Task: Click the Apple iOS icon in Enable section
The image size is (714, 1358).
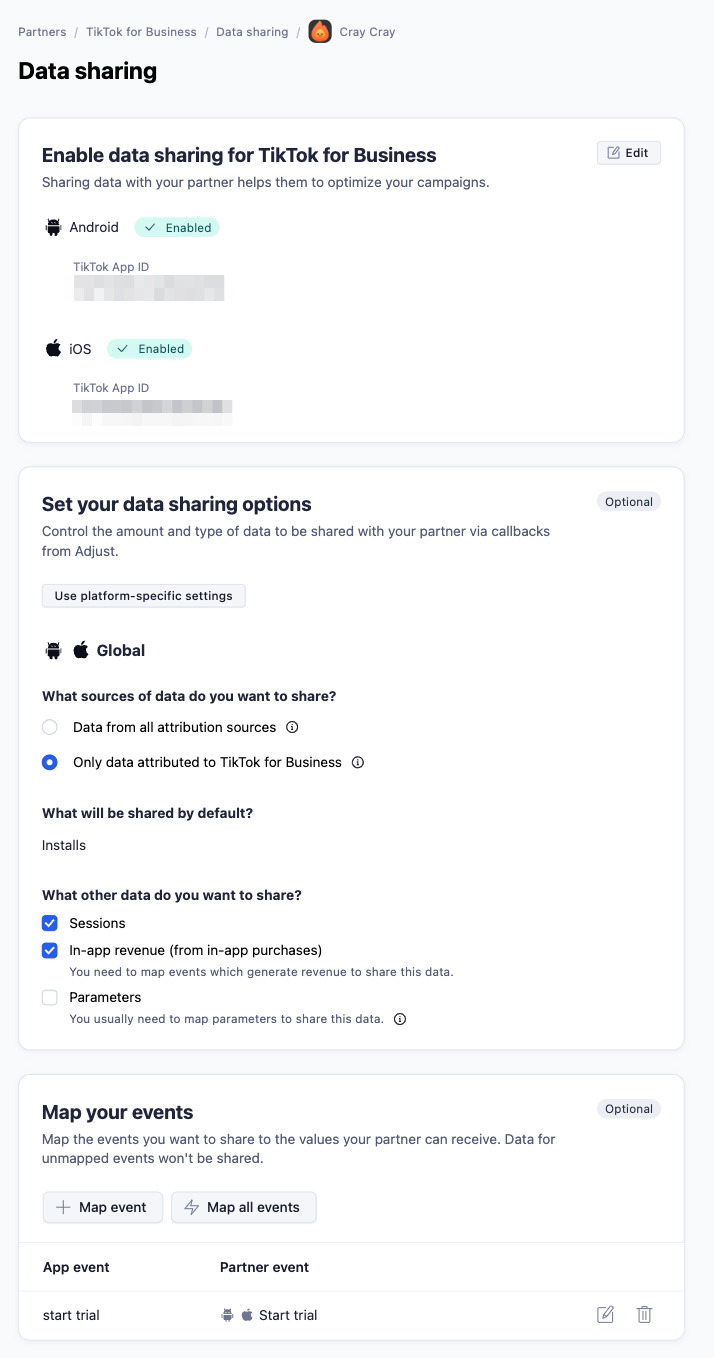Action: [53, 349]
